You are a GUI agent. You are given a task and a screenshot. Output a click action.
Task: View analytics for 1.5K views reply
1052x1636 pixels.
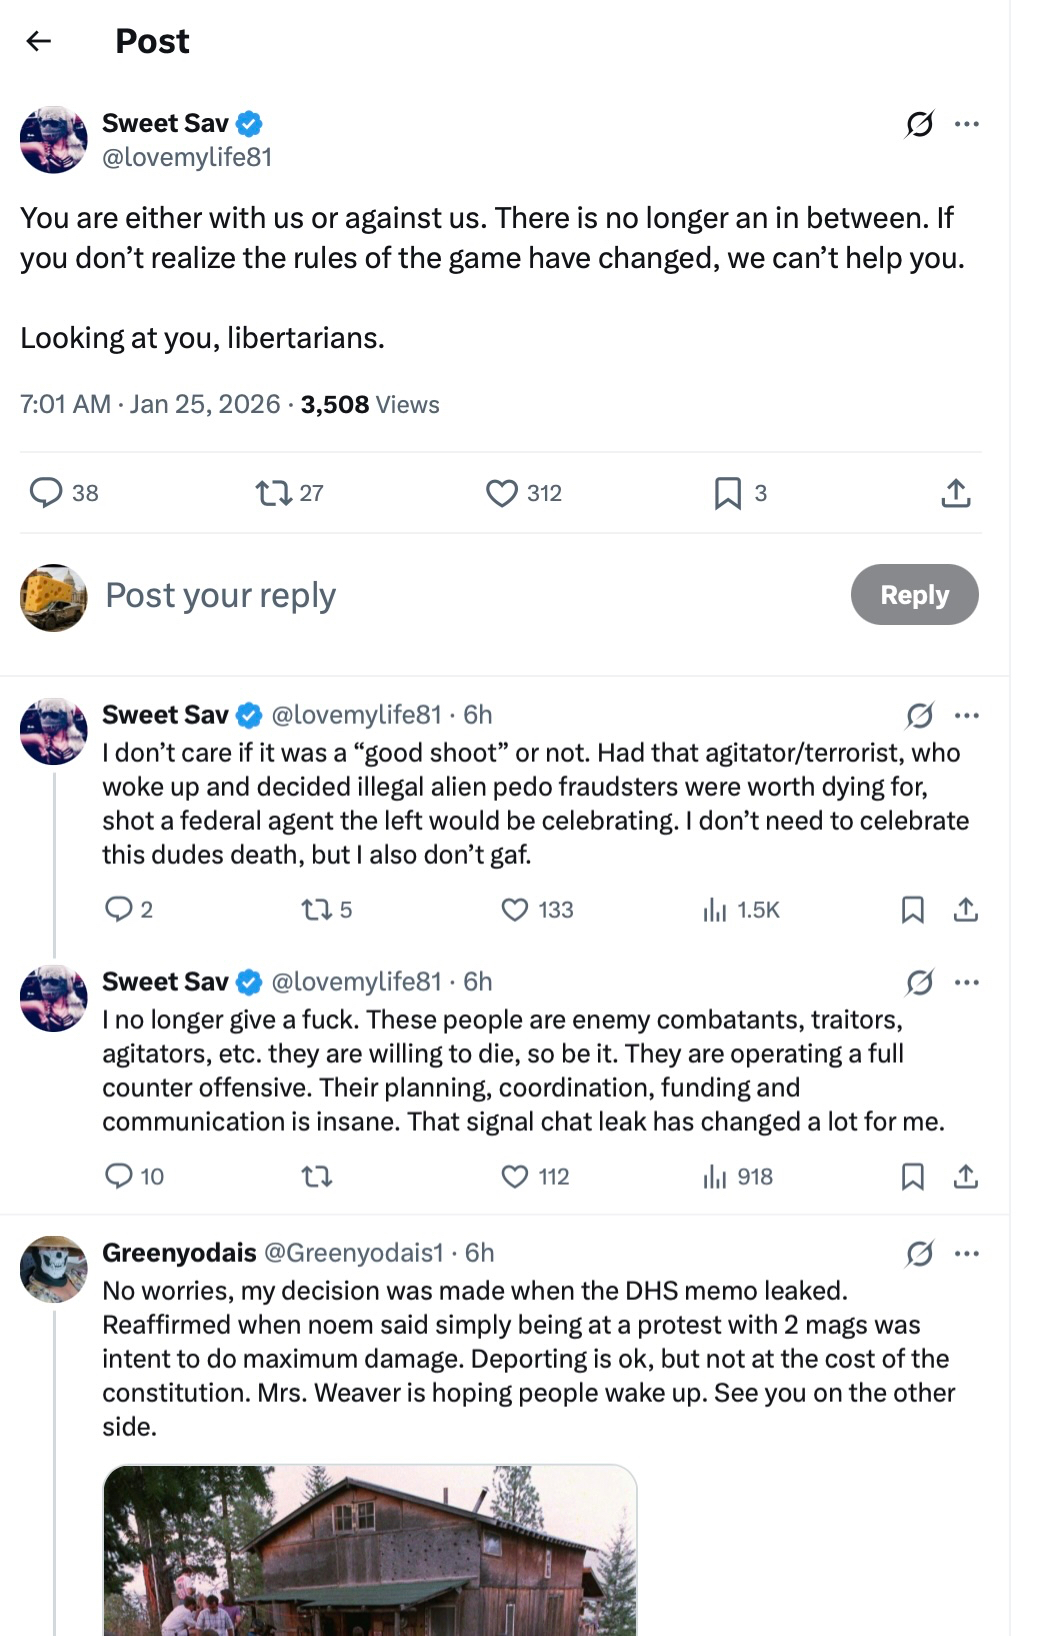click(715, 910)
